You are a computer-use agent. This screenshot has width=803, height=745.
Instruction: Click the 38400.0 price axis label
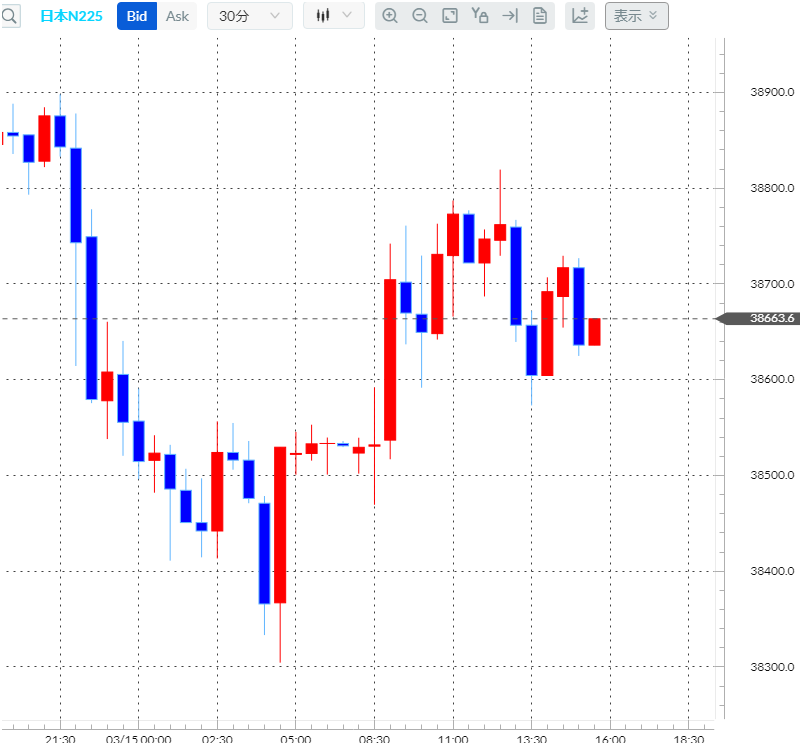point(772,570)
